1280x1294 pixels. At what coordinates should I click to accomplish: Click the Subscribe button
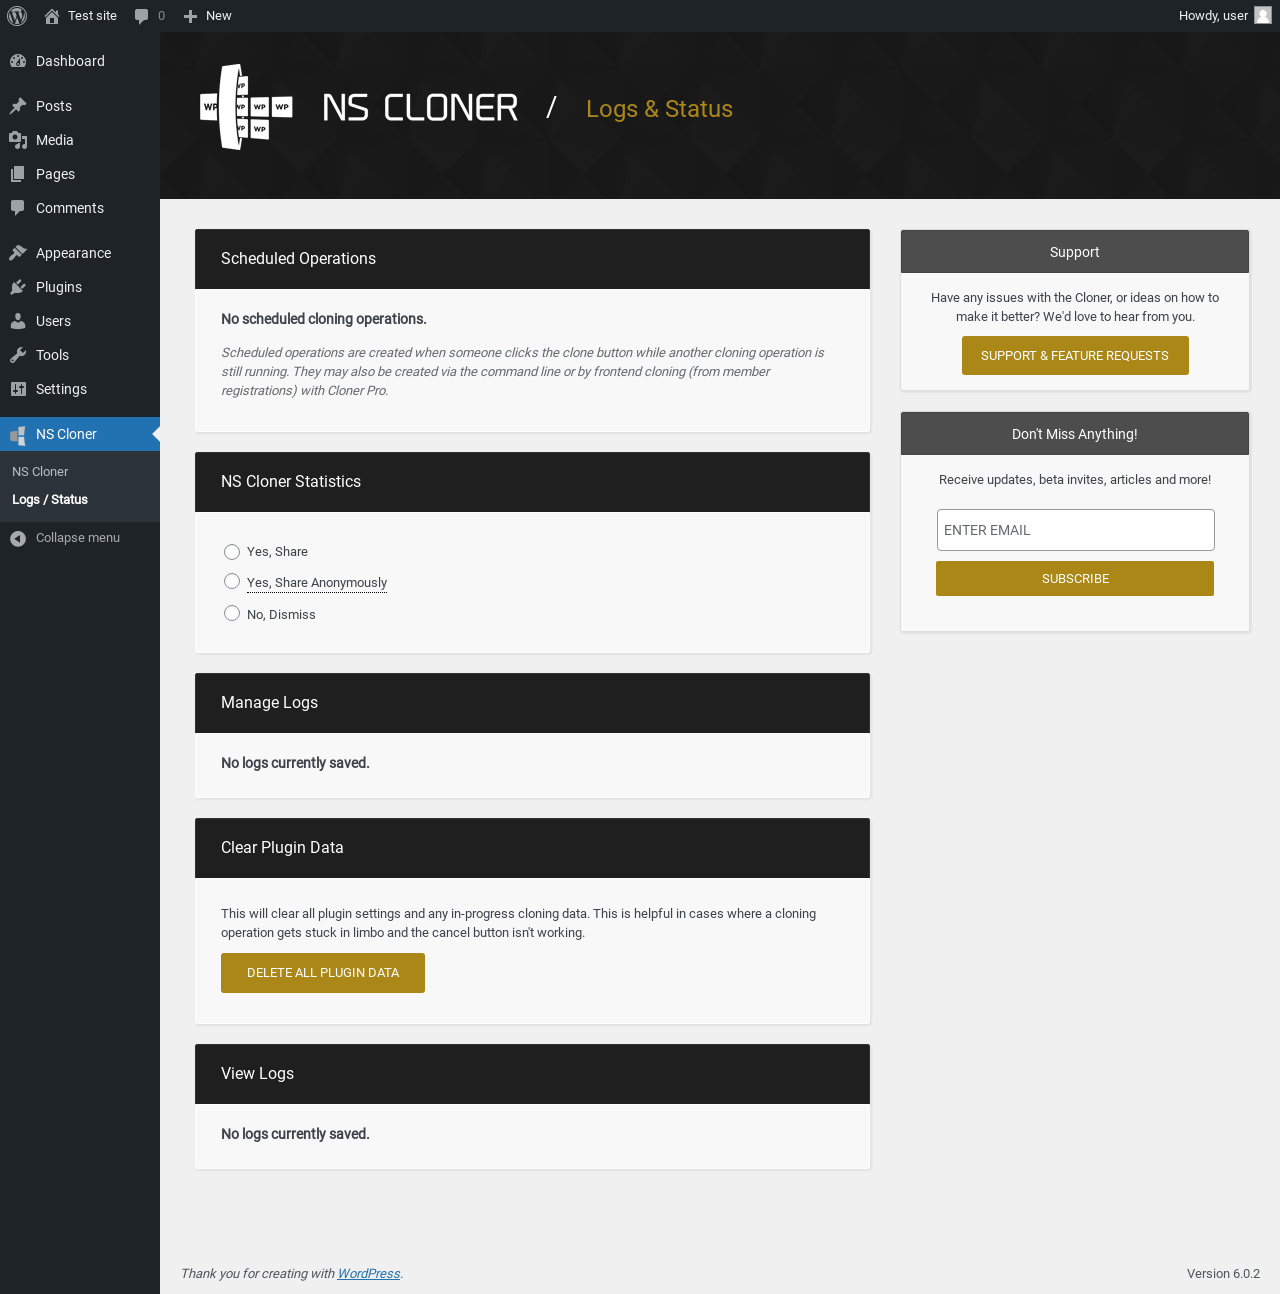(x=1075, y=579)
